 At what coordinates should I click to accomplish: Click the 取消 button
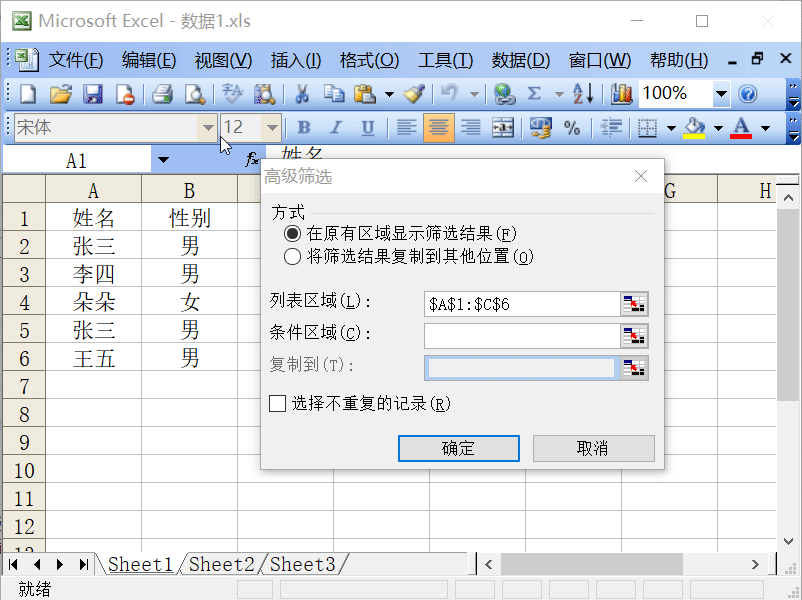pyautogui.click(x=593, y=448)
